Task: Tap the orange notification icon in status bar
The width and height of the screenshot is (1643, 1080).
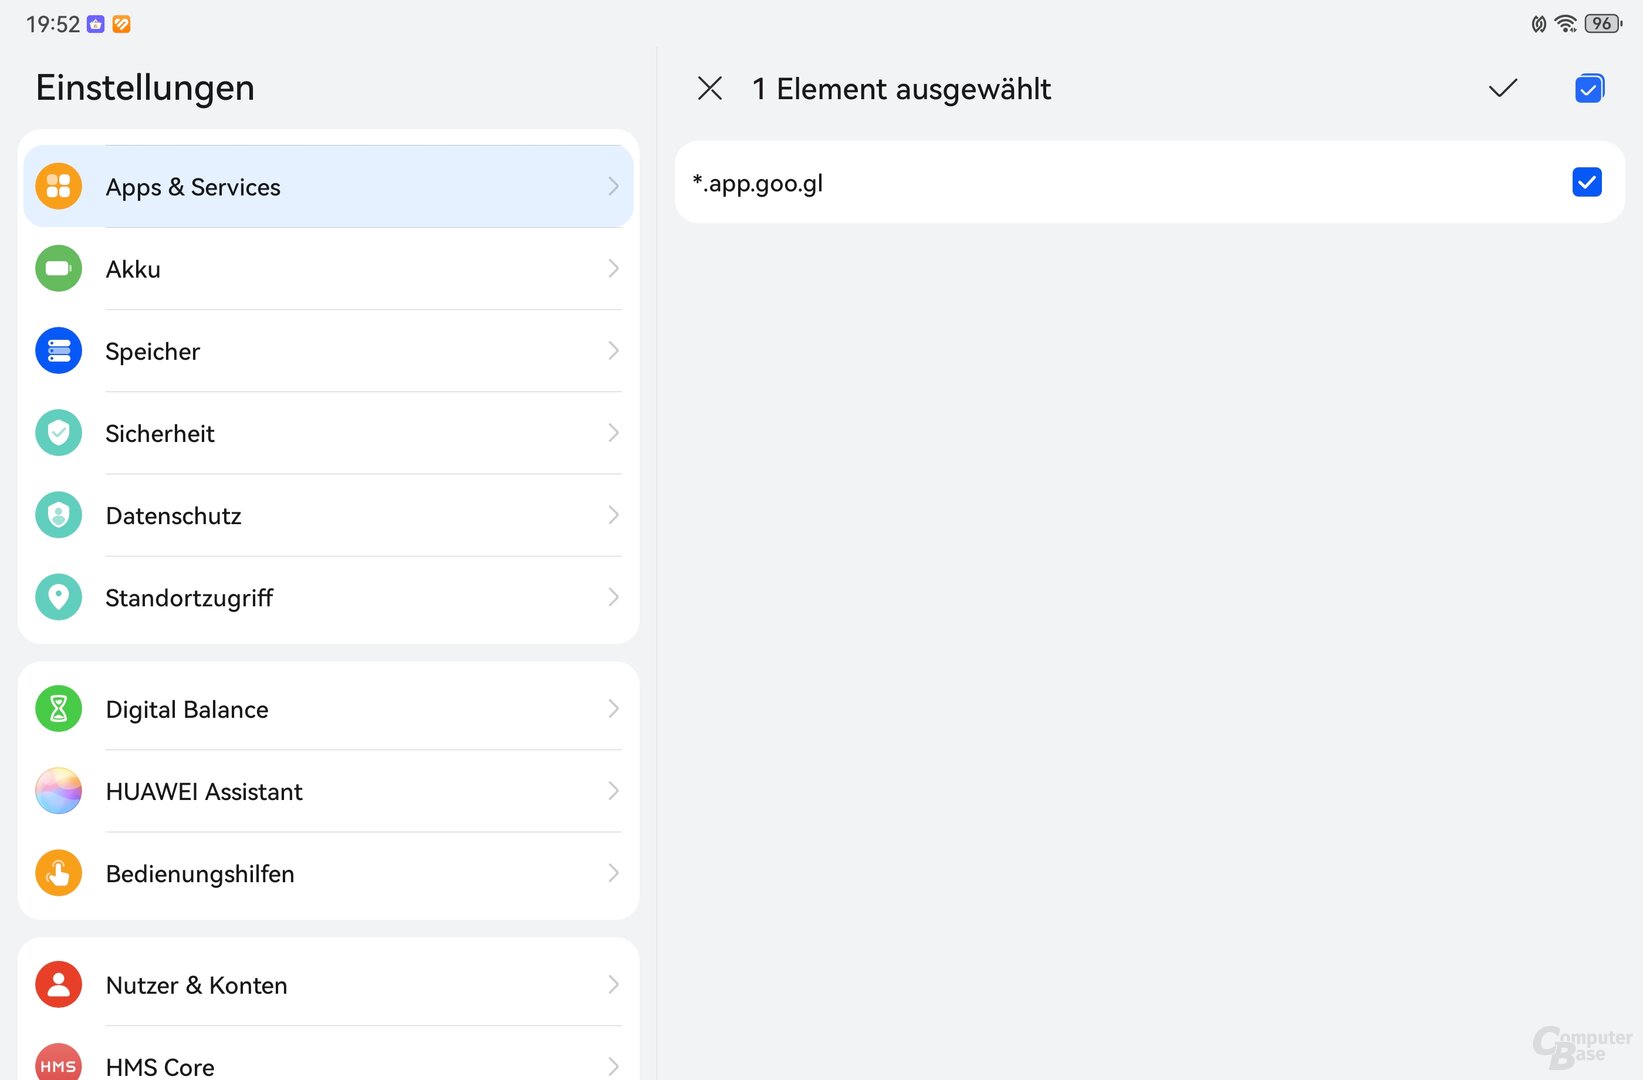Action: (121, 24)
